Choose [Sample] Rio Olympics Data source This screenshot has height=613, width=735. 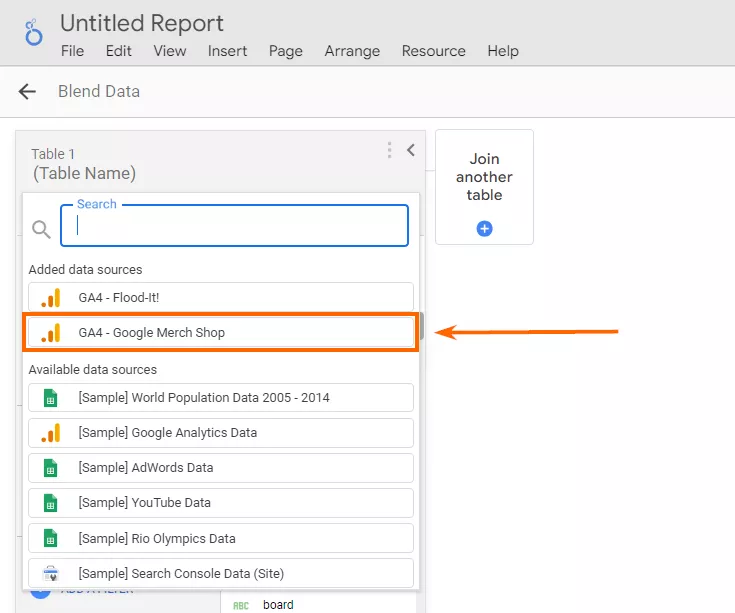click(x=221, y=538)
